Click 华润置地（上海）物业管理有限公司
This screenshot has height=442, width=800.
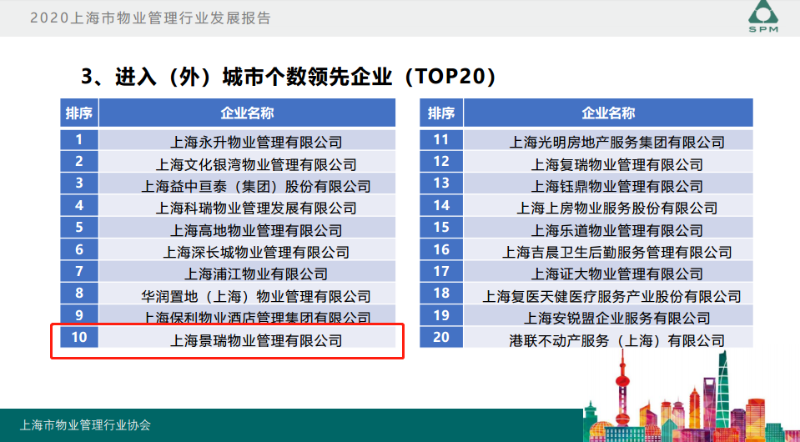tap(256, 296)
